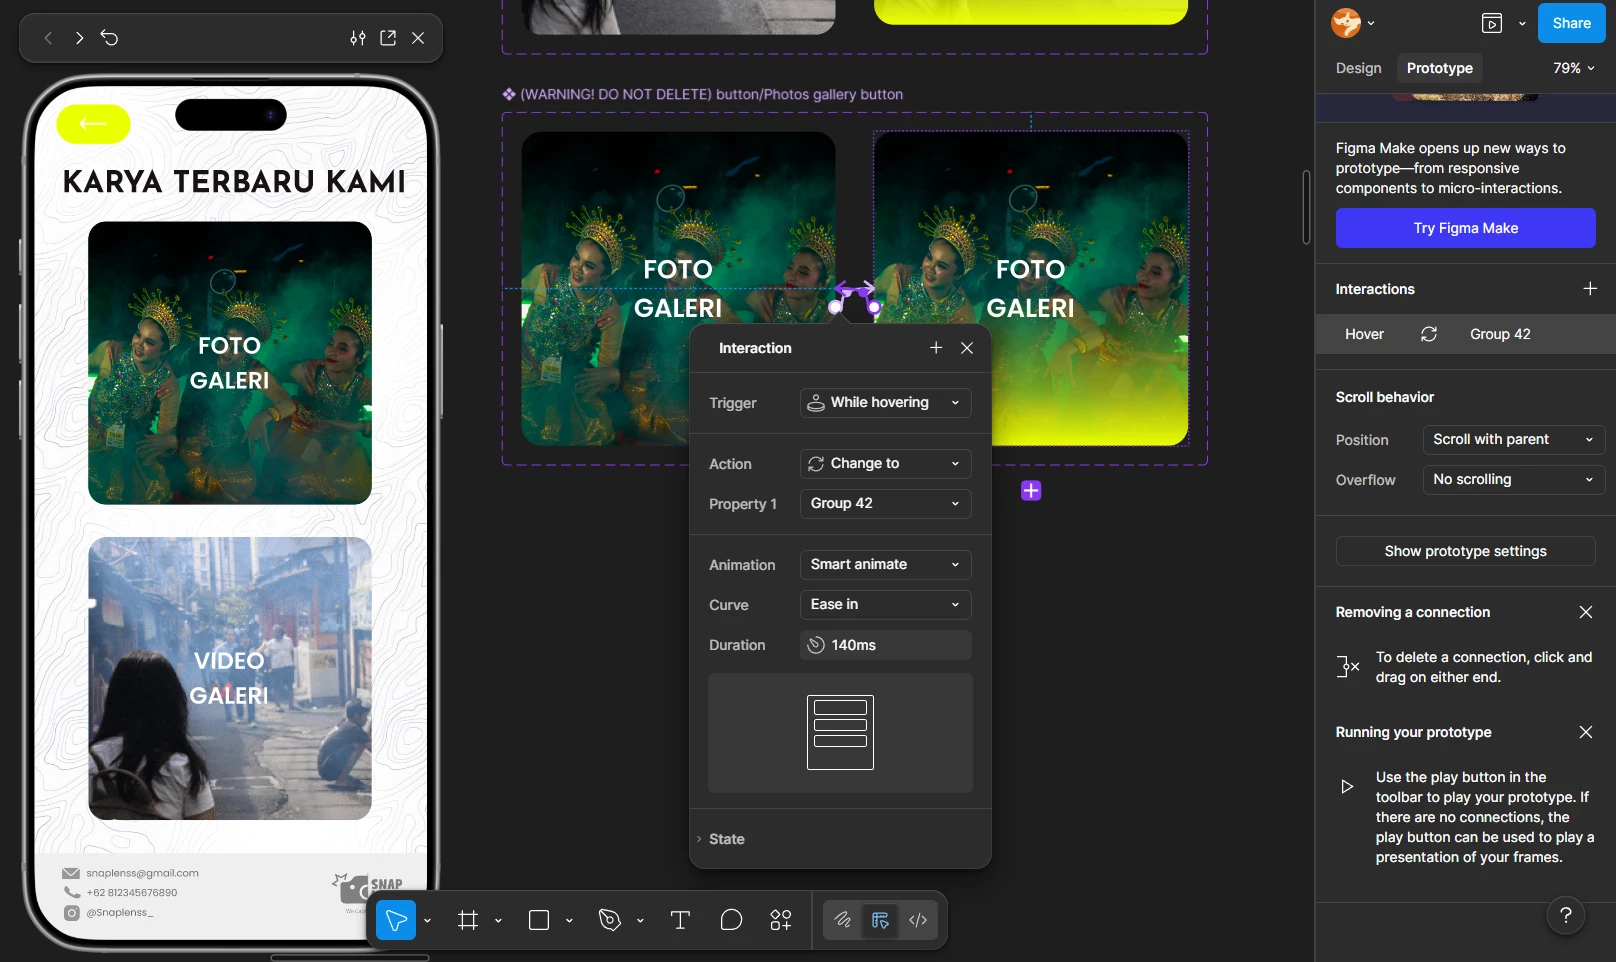
Task: Tap Foto Galeri card in preview
Action: 230,363
